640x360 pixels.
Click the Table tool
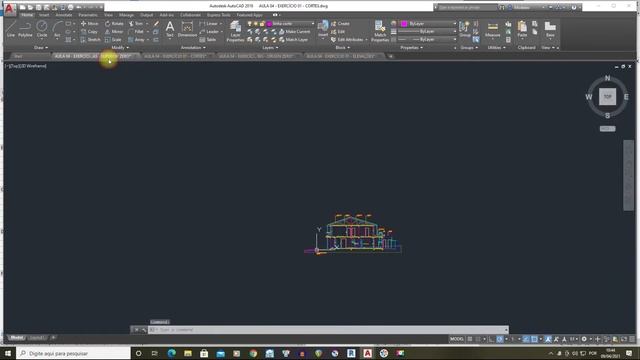point(208,40)
